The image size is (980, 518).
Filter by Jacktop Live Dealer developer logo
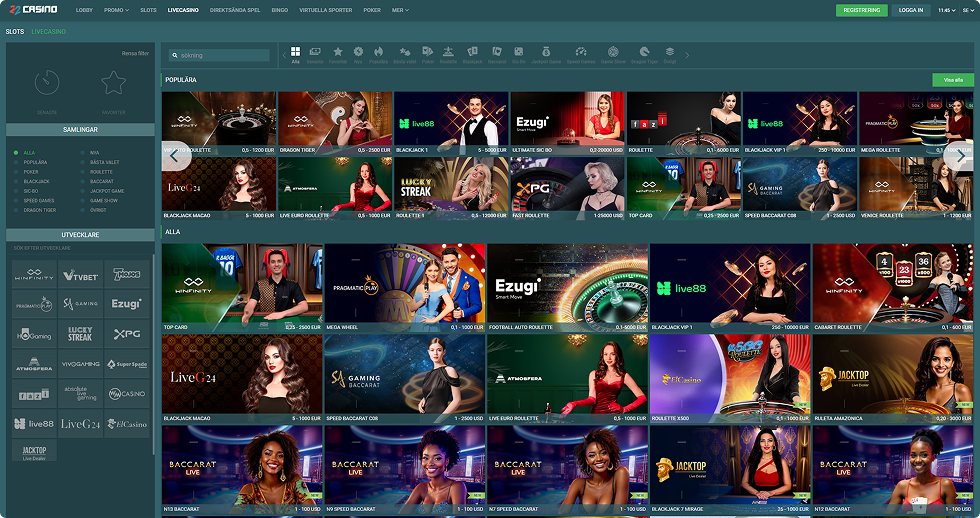point(34,451)
